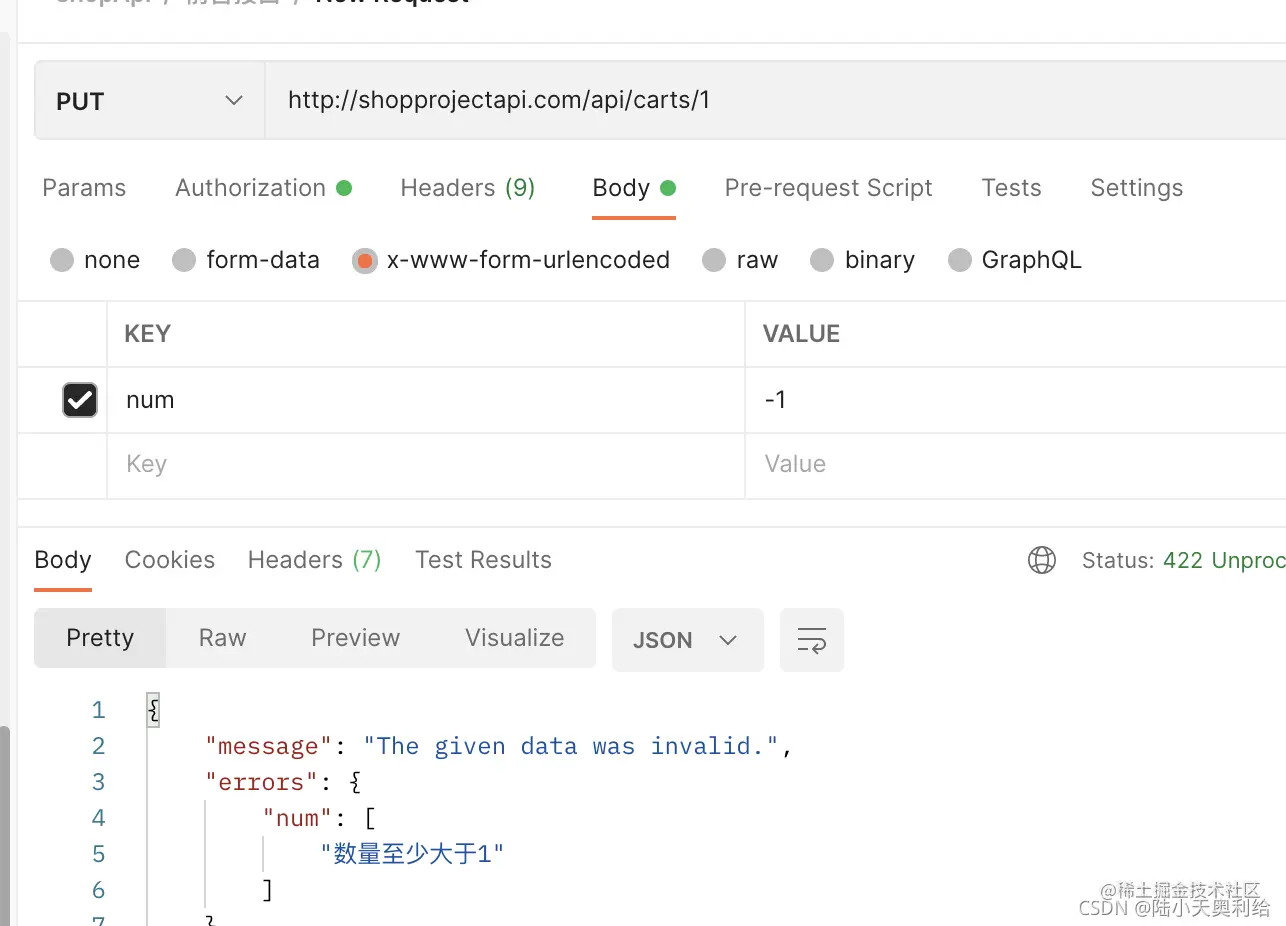Open the response Cookies tab
The height and width of the screenshot is (926, 1286).
click(170, 560)
